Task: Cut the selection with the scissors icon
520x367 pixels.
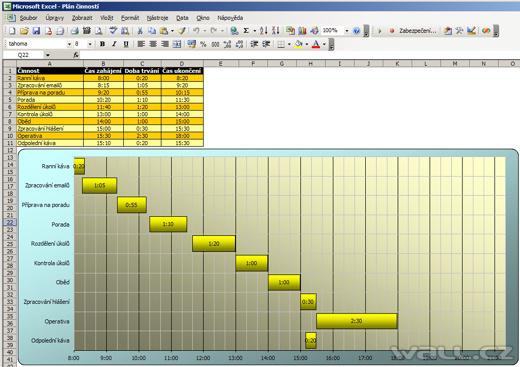Action: pyautogui.click(x=140, y=31)
